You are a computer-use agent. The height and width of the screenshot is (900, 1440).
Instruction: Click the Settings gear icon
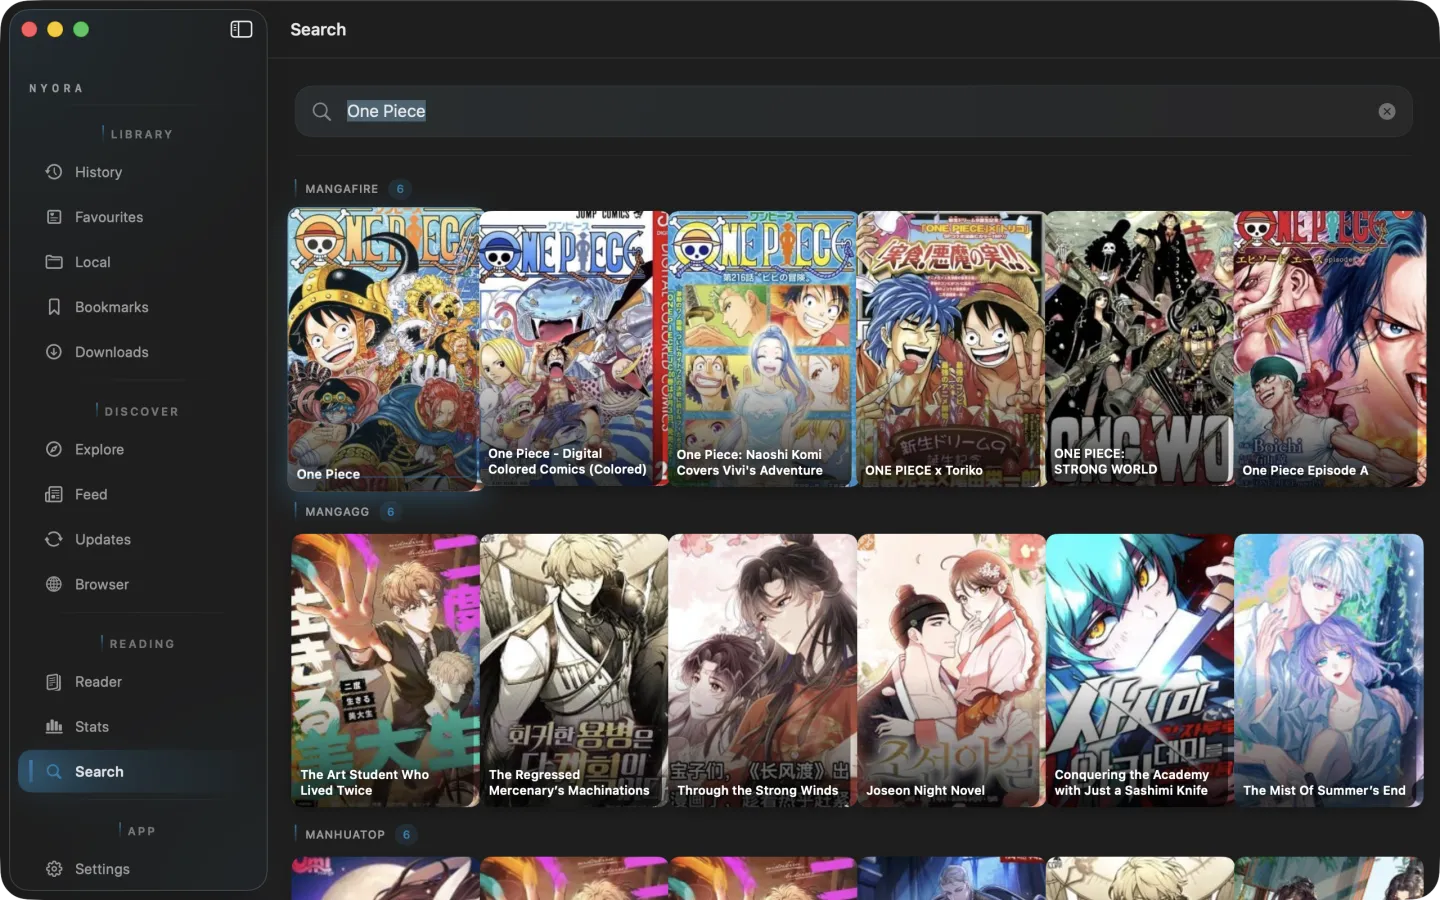click(x=54, y=869)
